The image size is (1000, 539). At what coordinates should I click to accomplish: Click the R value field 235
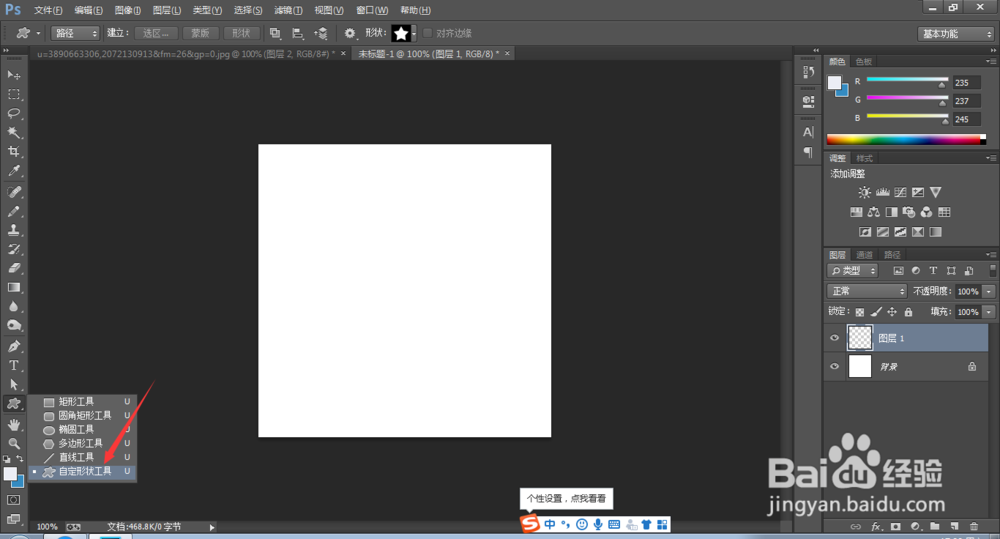[x=966, y=82]
